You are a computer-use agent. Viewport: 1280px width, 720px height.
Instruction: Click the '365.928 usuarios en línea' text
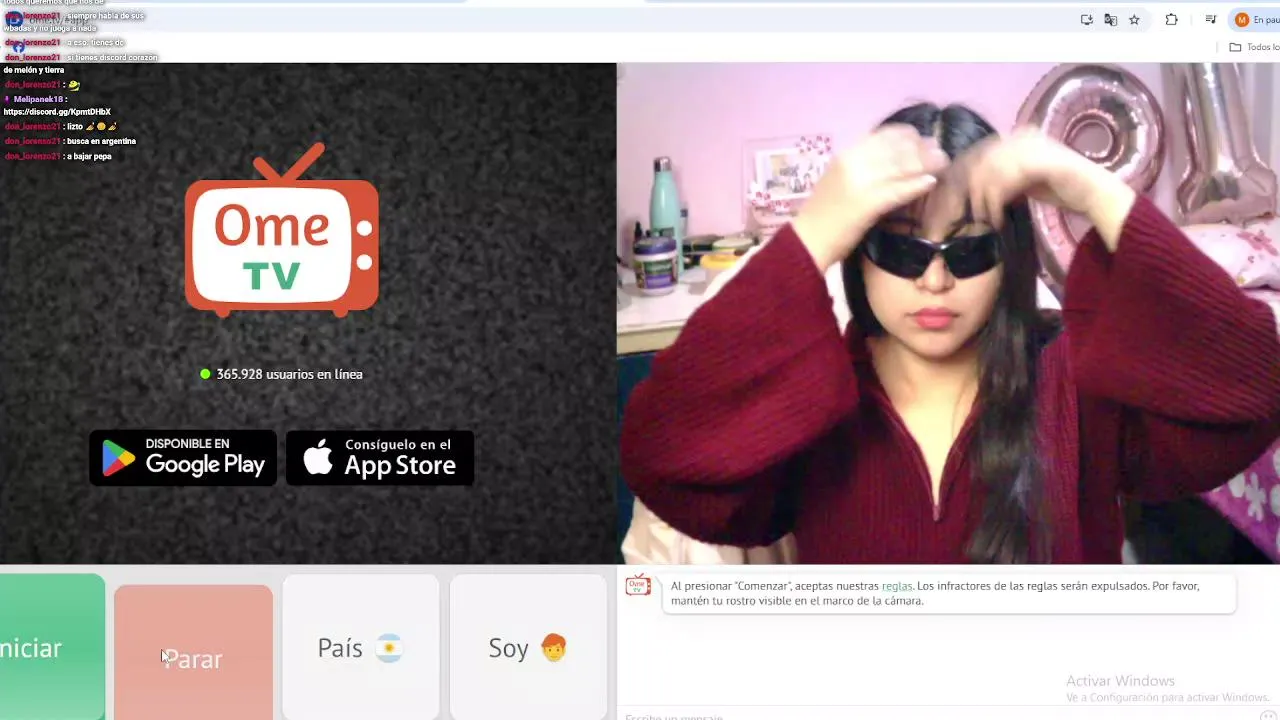289,374
